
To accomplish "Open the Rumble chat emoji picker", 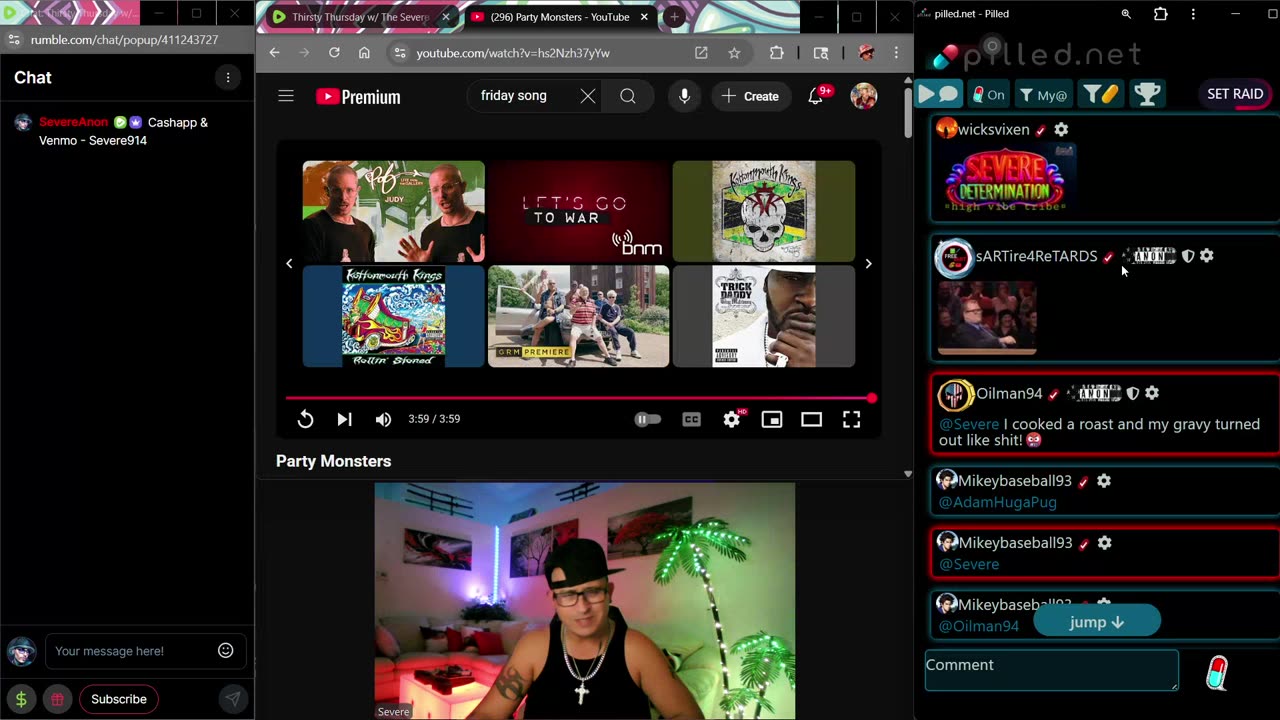I will (226, 651).
